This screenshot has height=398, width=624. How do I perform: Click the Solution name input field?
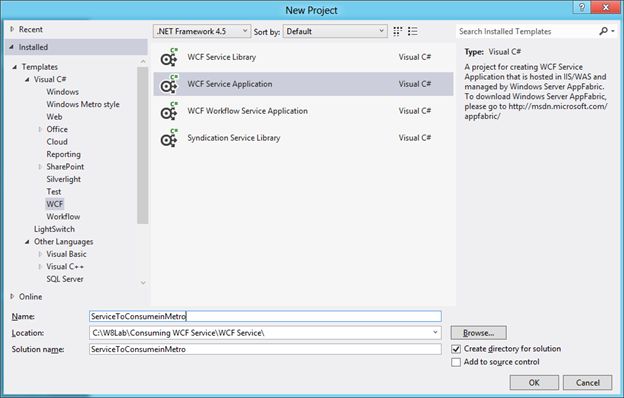click(x=265, y=349)
